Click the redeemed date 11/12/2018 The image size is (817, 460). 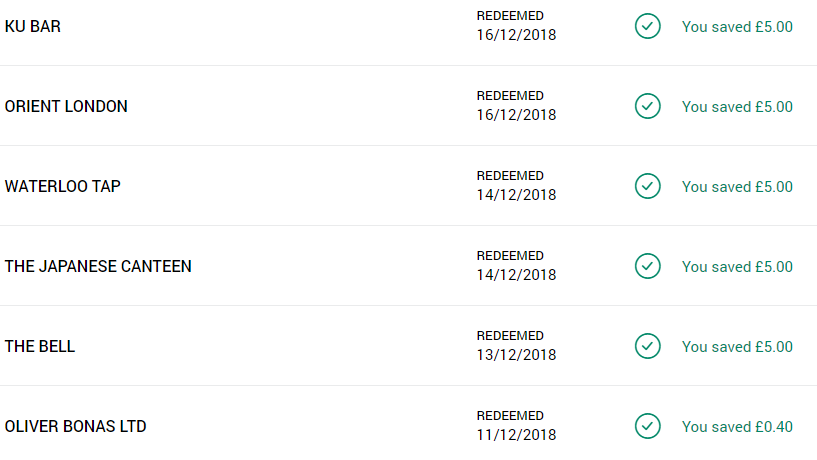point(516,434)
